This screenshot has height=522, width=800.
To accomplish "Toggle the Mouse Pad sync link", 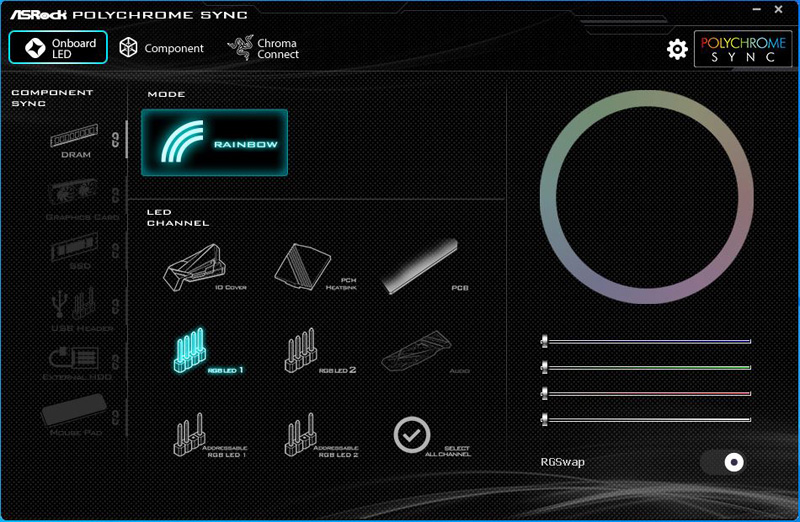I will [x=115, y=417].
